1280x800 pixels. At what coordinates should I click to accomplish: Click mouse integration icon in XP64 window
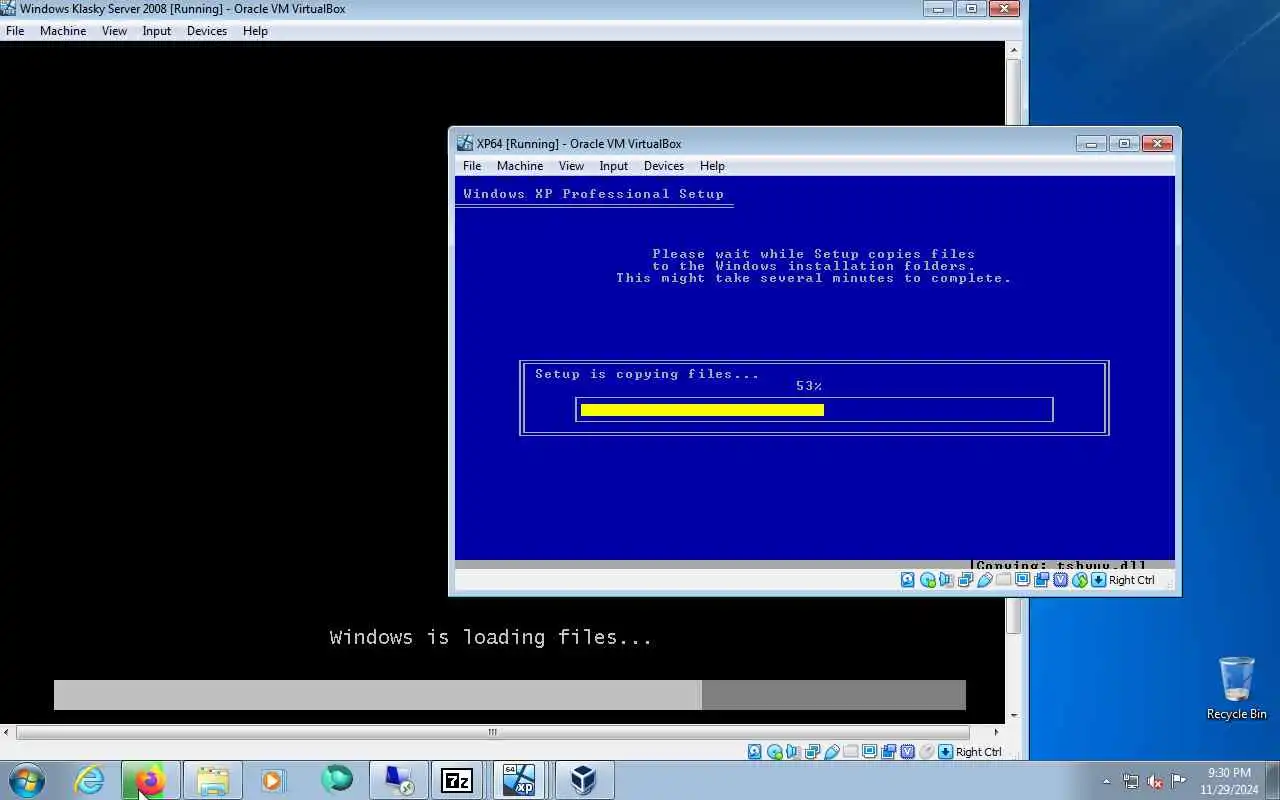[x=1080, y=580]
